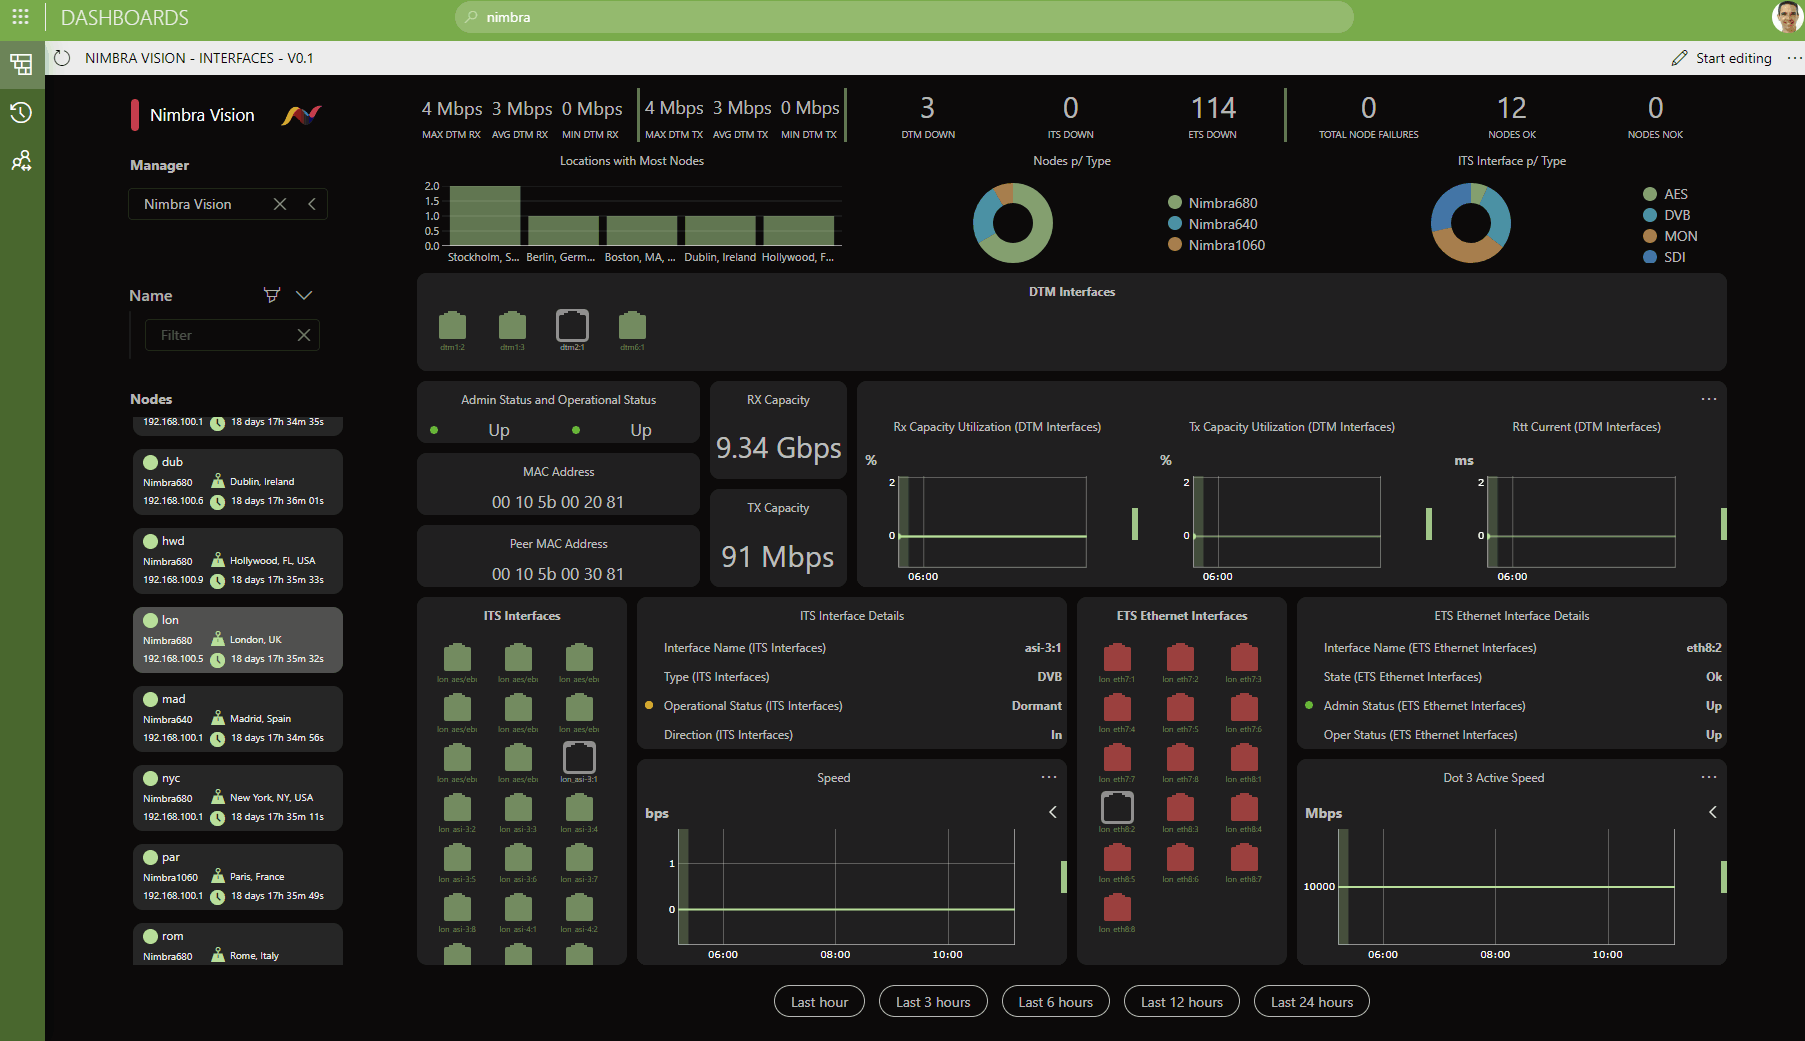1805x1041 pixels.
Task: Select the hwd Hollywood node card
Action: coord(238,561)
